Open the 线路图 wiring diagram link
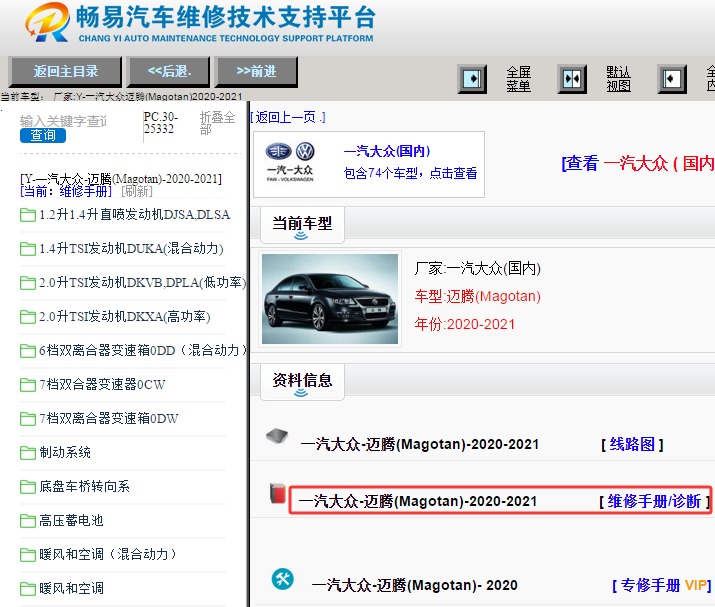 632,444
